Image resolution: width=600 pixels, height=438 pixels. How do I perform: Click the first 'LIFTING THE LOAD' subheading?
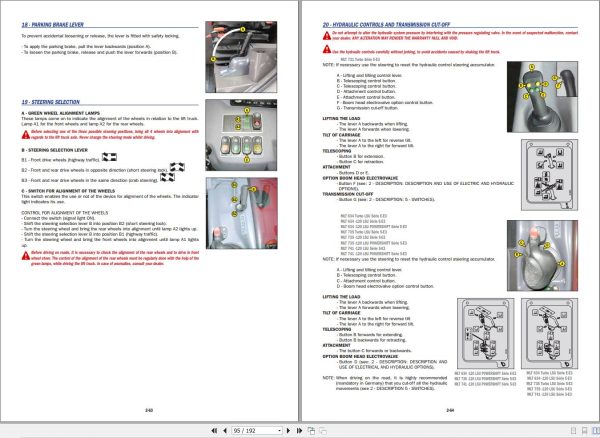341,119
